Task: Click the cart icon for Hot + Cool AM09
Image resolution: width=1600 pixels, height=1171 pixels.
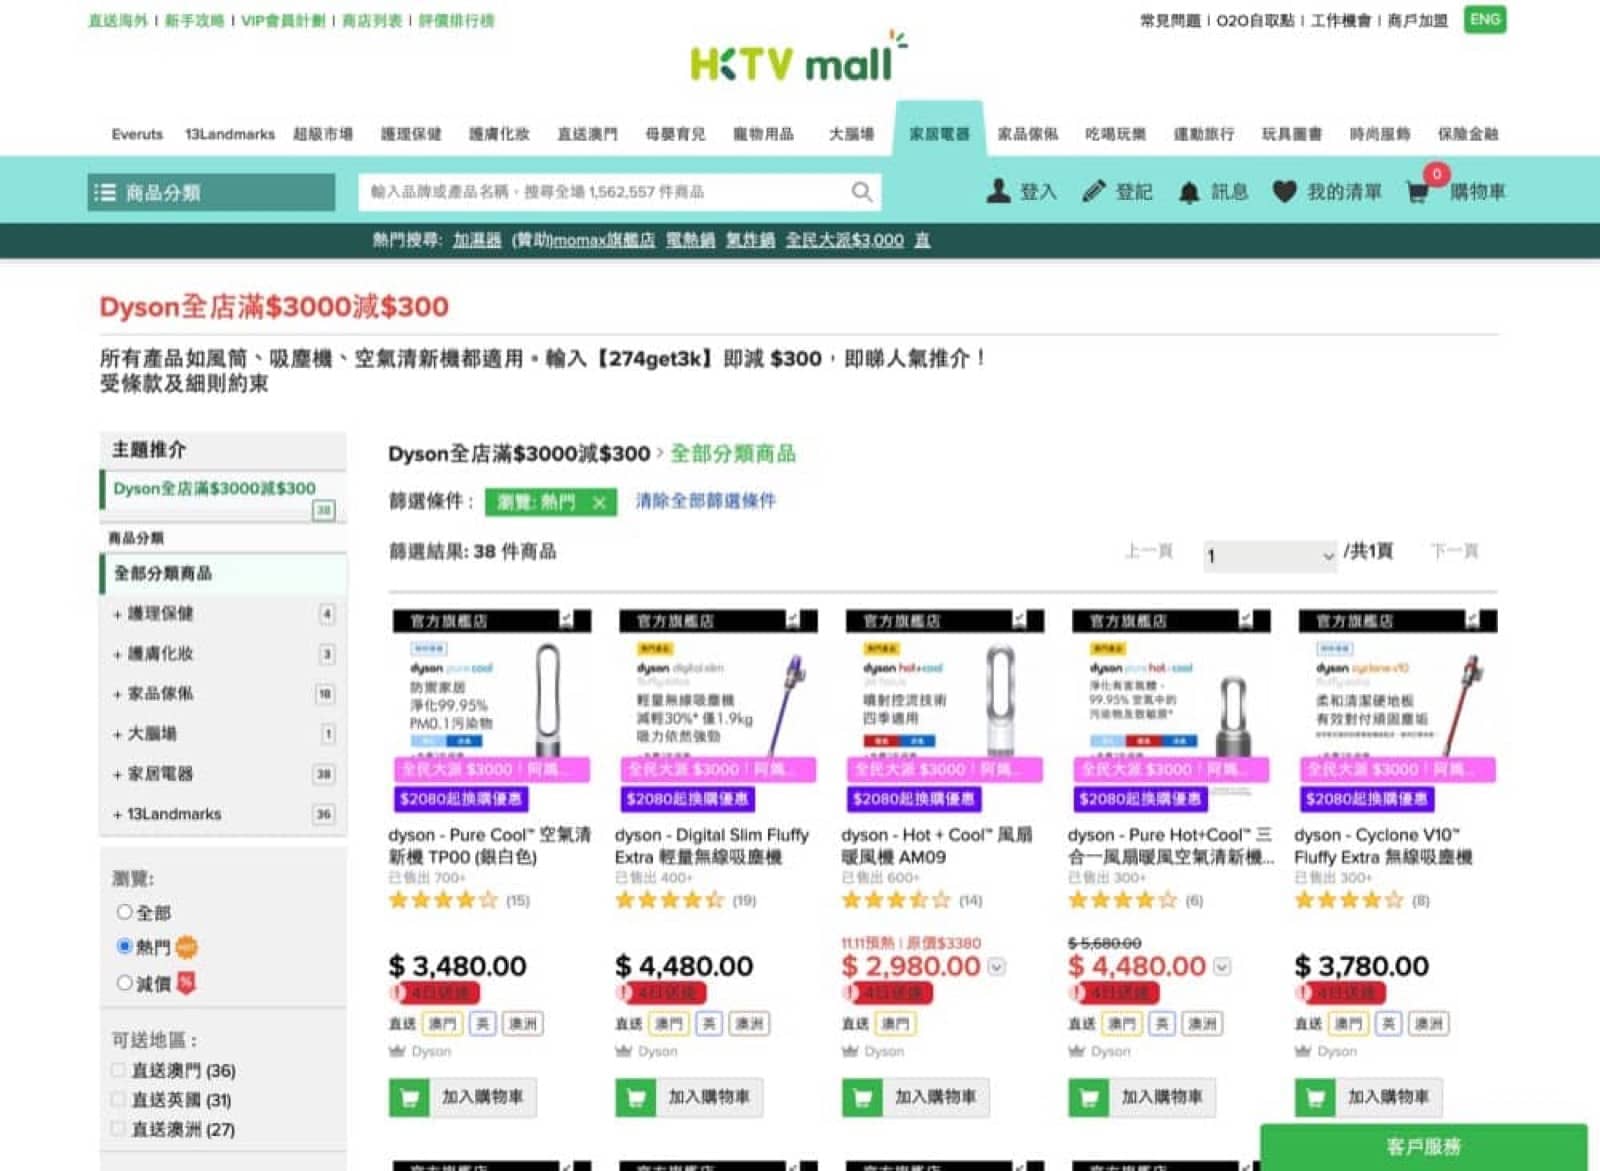Action: [x=861, y=1097]
